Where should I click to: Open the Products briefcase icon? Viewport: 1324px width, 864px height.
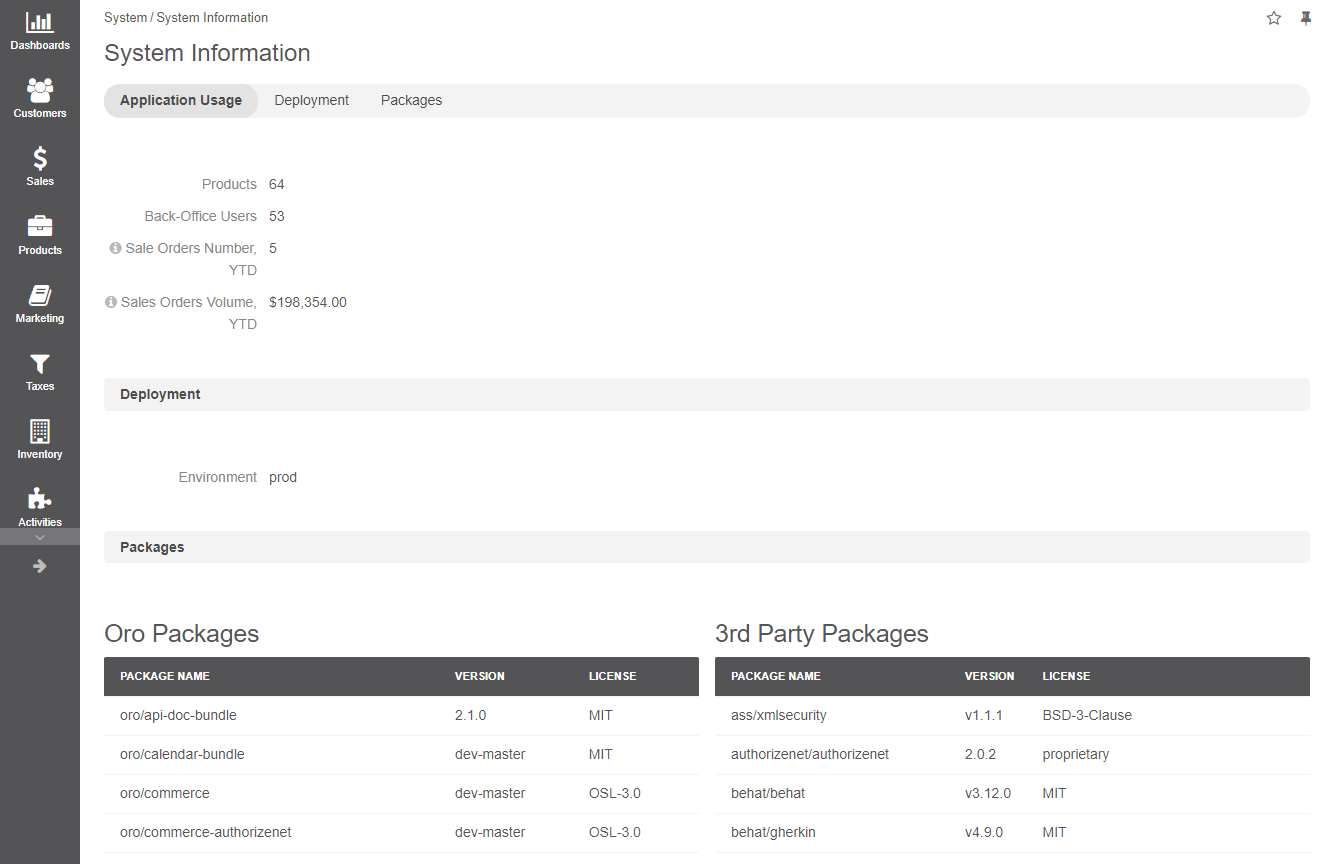(40, 227)
